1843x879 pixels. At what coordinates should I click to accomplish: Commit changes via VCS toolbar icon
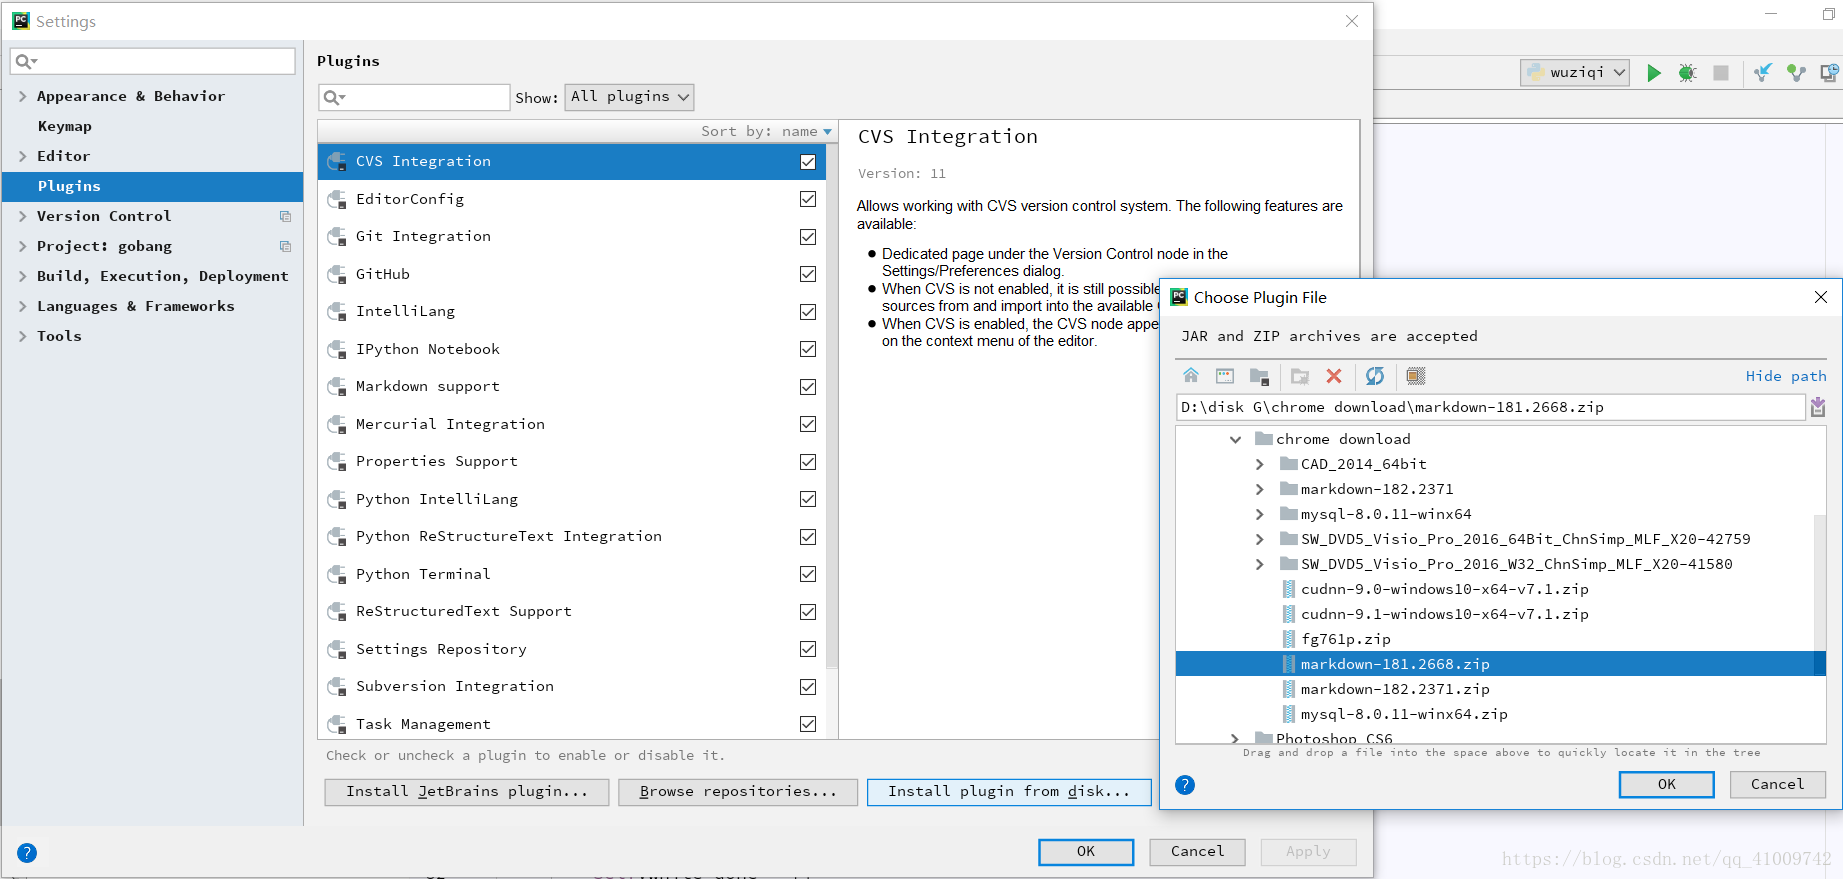click(x=1797, y=73)
